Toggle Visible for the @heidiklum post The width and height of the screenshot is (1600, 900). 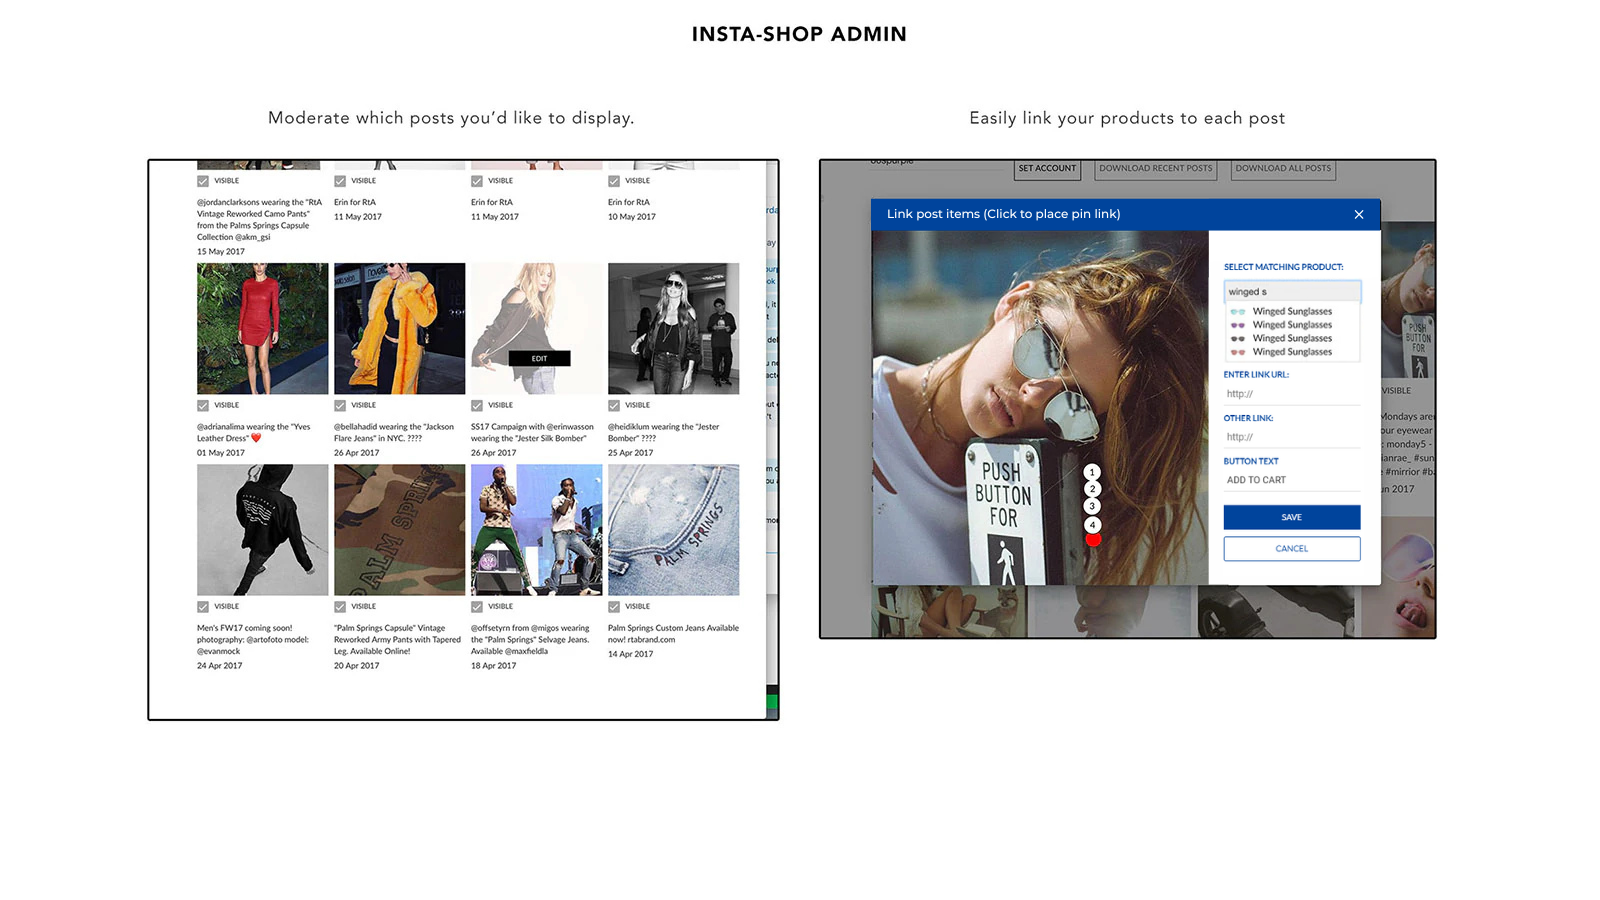[x=614, y=405]
